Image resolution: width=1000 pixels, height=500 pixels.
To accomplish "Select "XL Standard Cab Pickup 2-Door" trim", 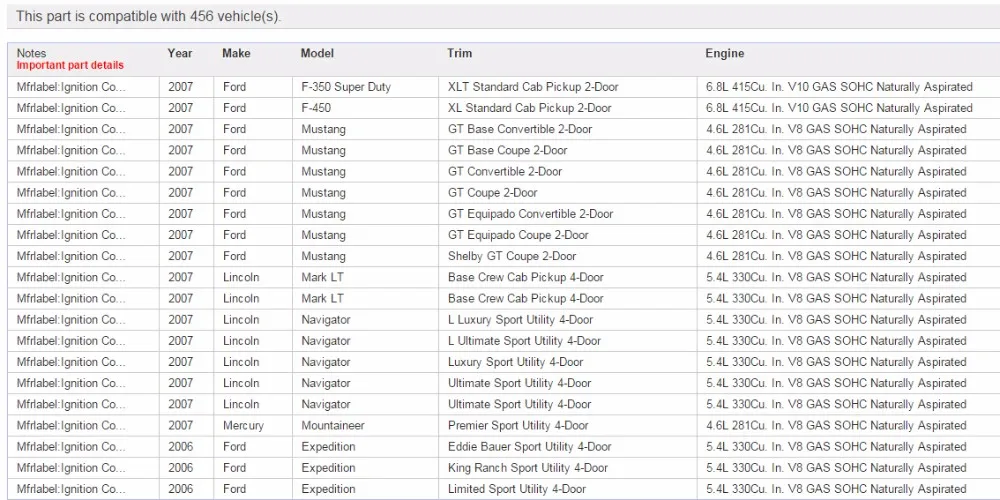I will tap(530, 108).
